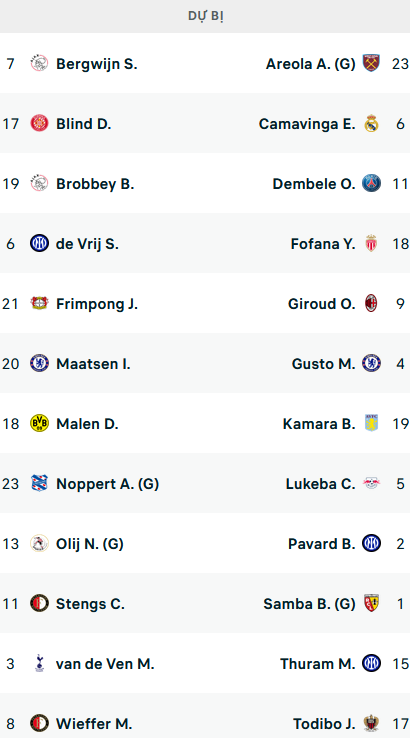Select substitute Gusto M.
The image size is (410, 738).
323,364
